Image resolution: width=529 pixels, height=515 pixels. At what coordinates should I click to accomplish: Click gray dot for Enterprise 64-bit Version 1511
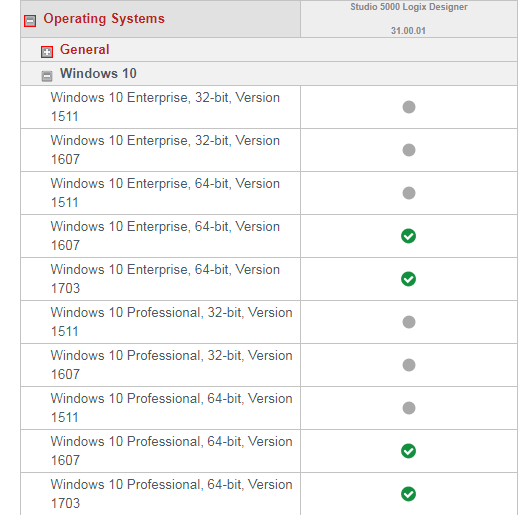(x=409, y=193)
